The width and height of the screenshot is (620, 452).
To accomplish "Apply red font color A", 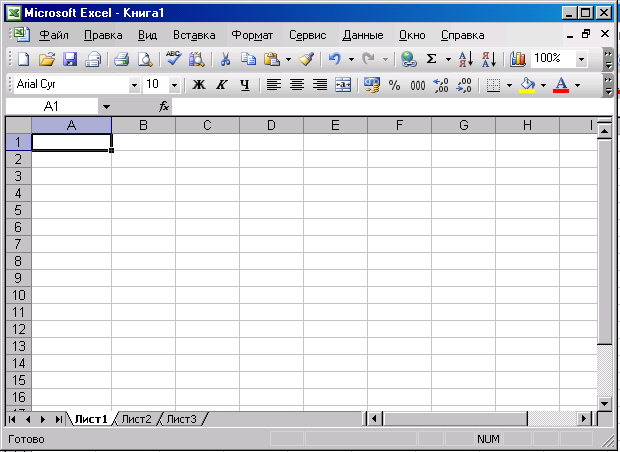I will point(561,85).
